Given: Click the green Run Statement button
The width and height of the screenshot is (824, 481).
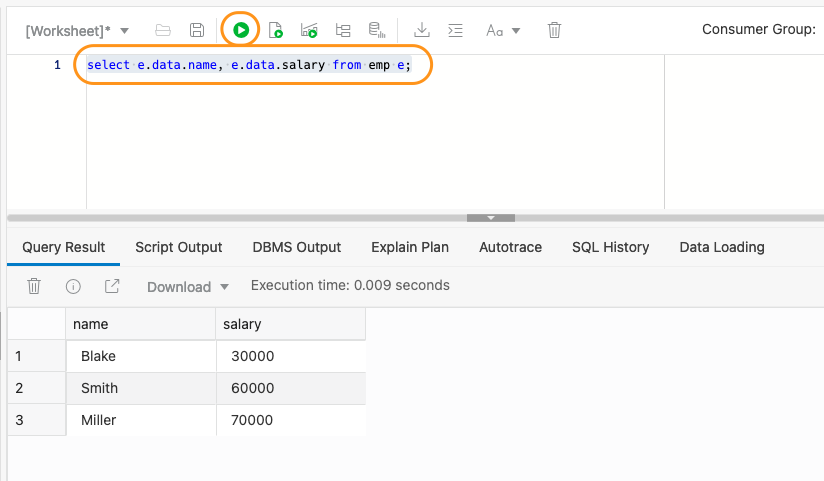Looking at the screenshot, I should tap(240, 30).
